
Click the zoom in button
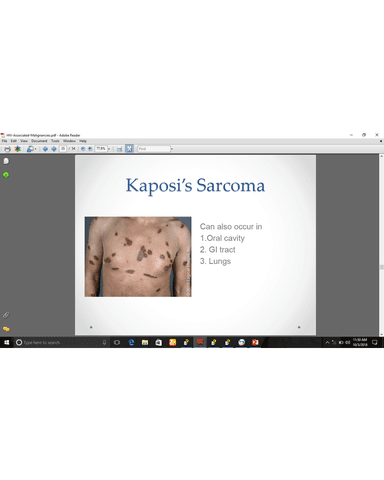coord(90,149)
